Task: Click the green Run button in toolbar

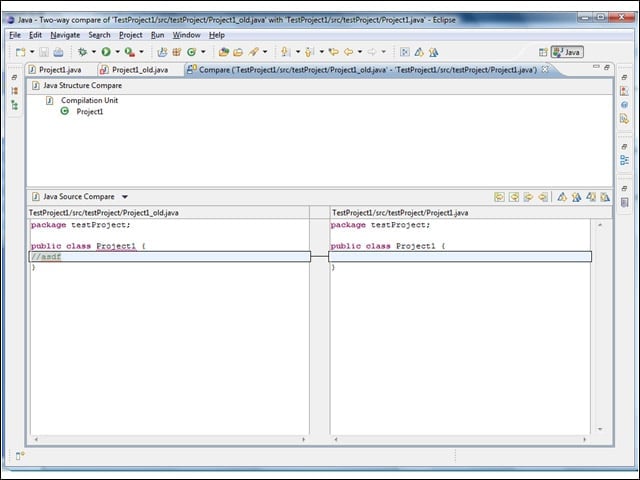Action: click(106, 52)
